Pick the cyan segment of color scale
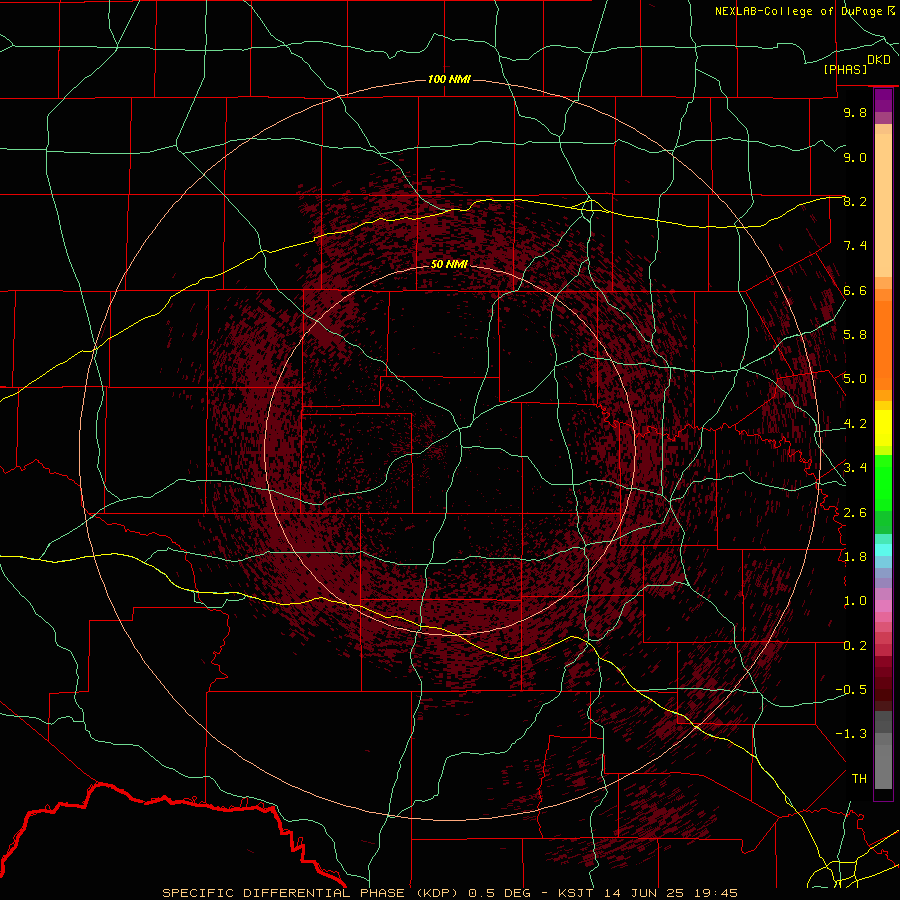The image size is (900, 900). point(883,550)
